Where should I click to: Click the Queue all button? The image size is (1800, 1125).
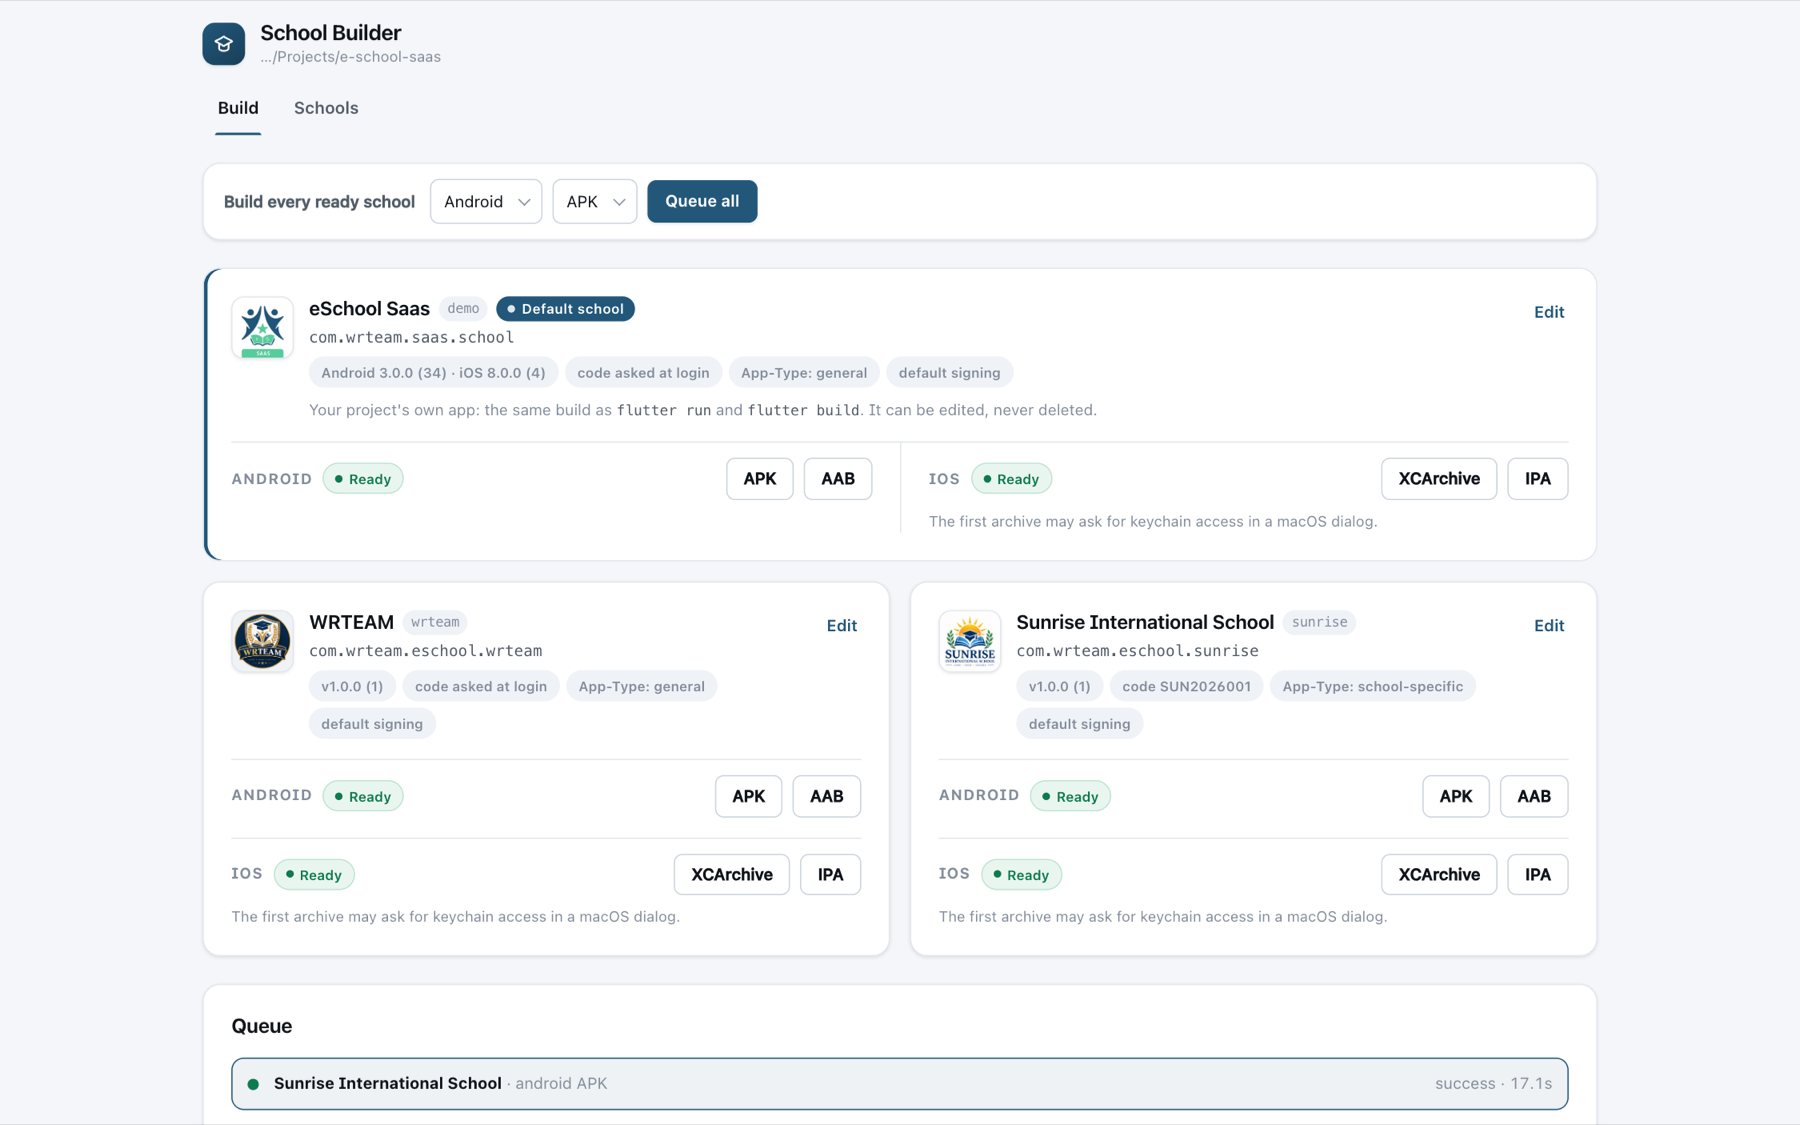pos(702,201)
